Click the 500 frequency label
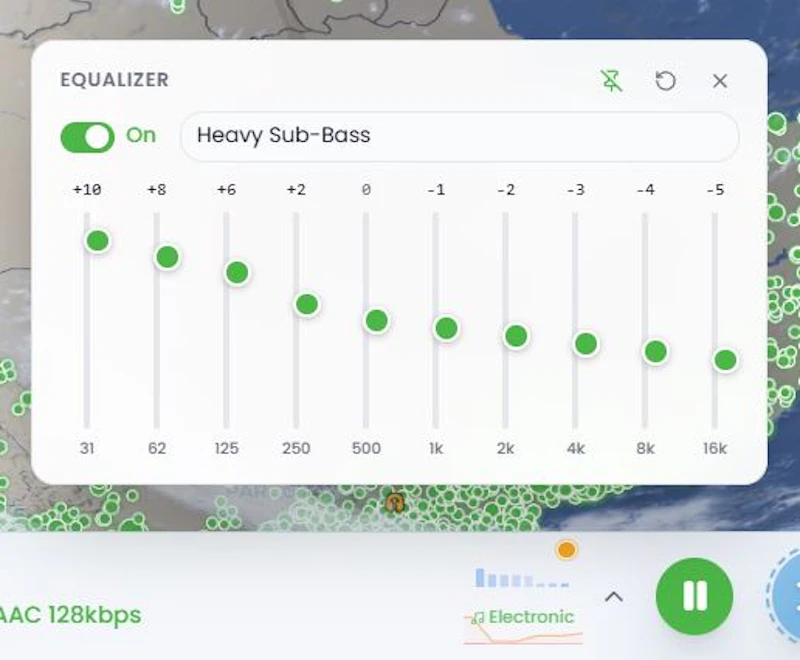Image resolution: width=800 pixels, height=660 pixels. [x=366, y=448]
